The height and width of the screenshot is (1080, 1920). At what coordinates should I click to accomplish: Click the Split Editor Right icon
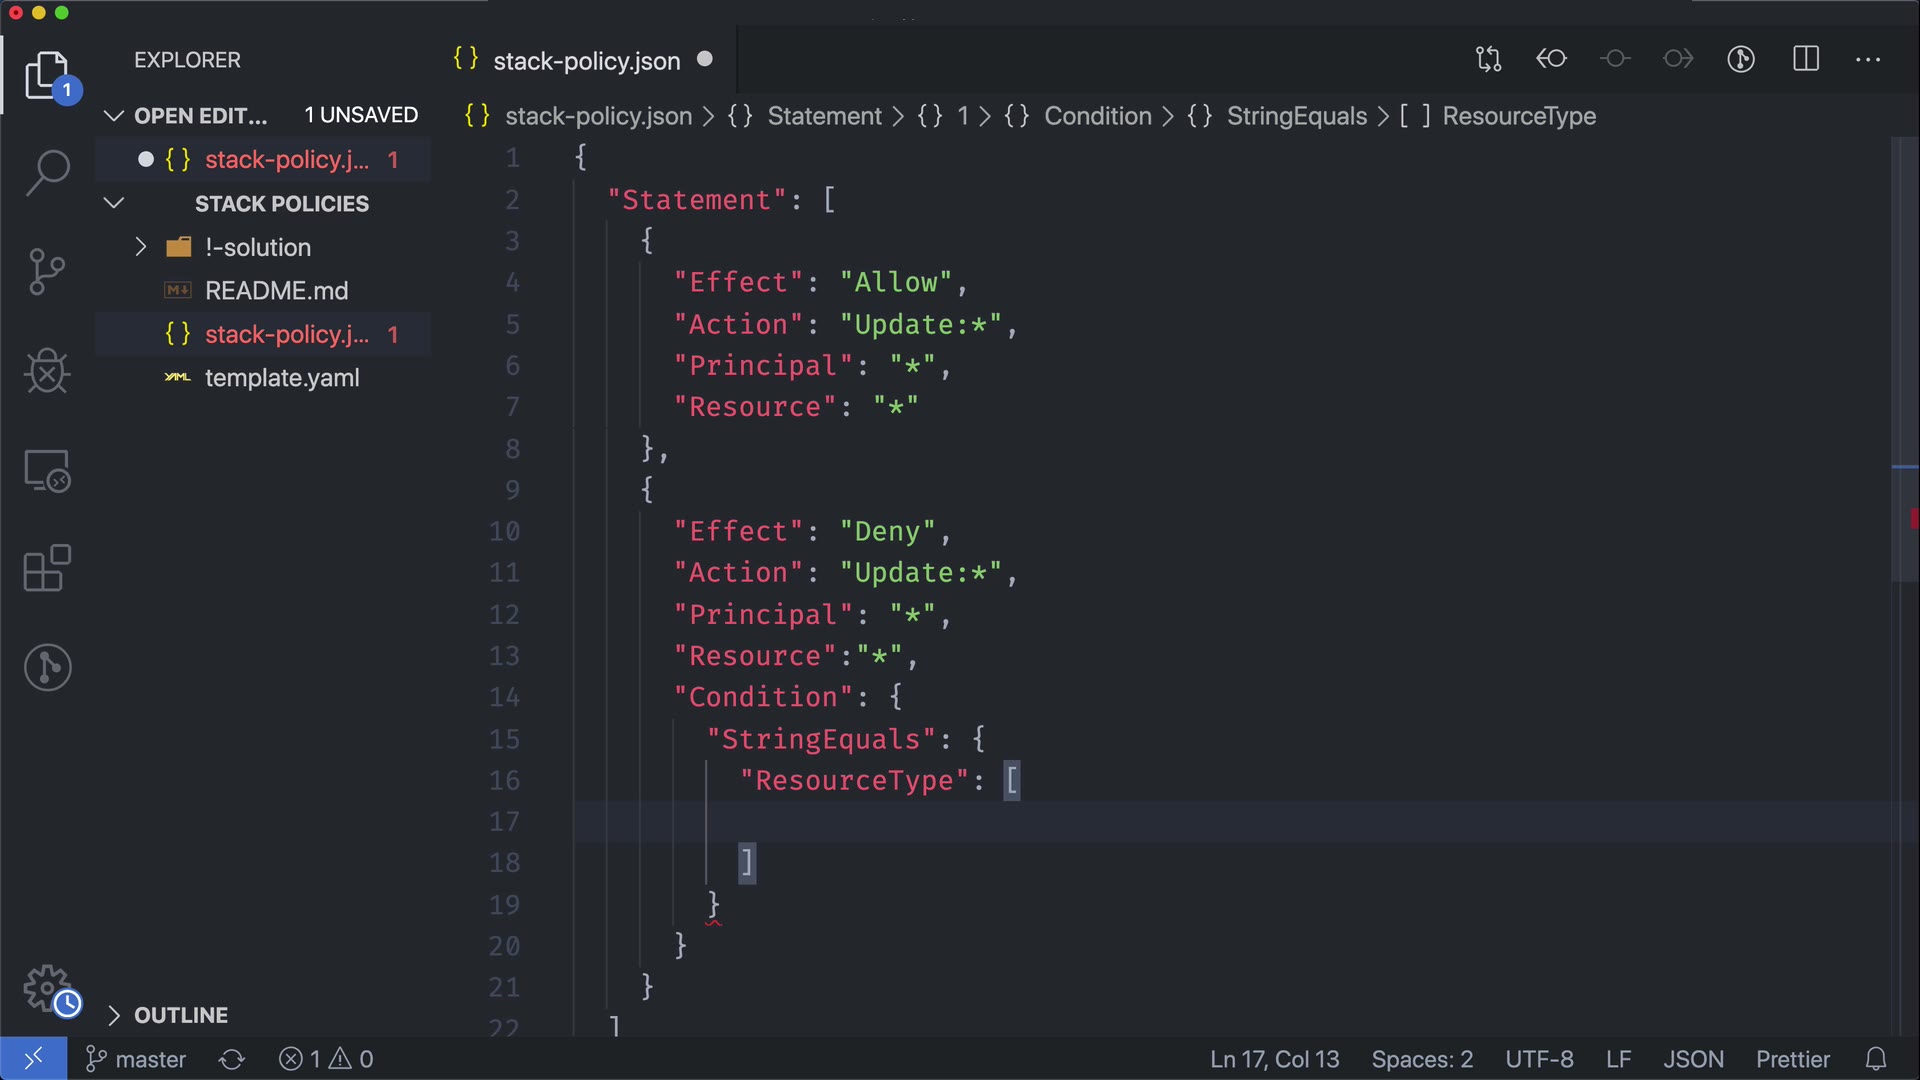tap(1806, 60)
